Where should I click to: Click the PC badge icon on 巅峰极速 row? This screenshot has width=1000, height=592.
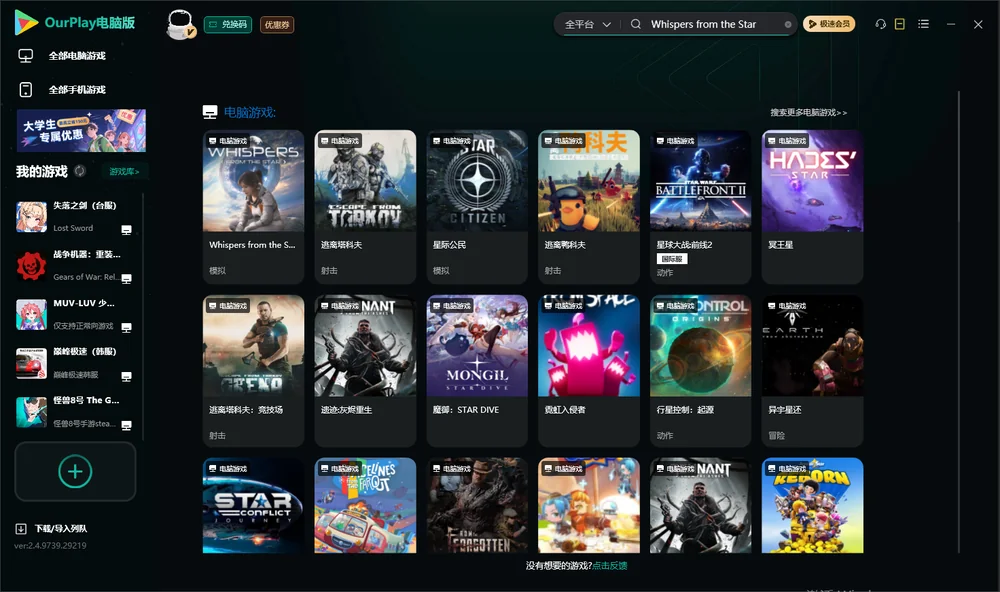point(126,376)
